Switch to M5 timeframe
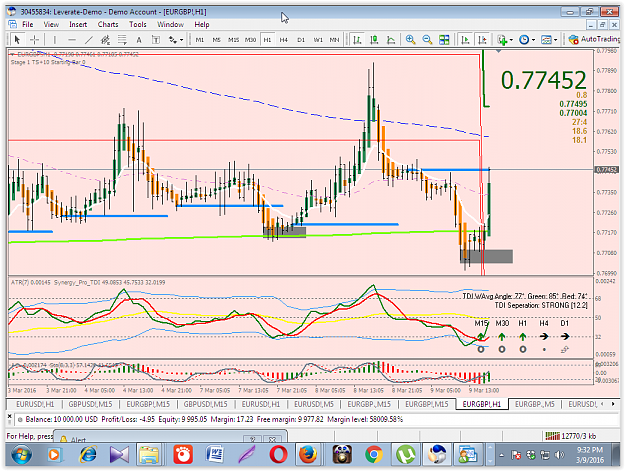Screen dimensions: 625x471 point(216,39)
